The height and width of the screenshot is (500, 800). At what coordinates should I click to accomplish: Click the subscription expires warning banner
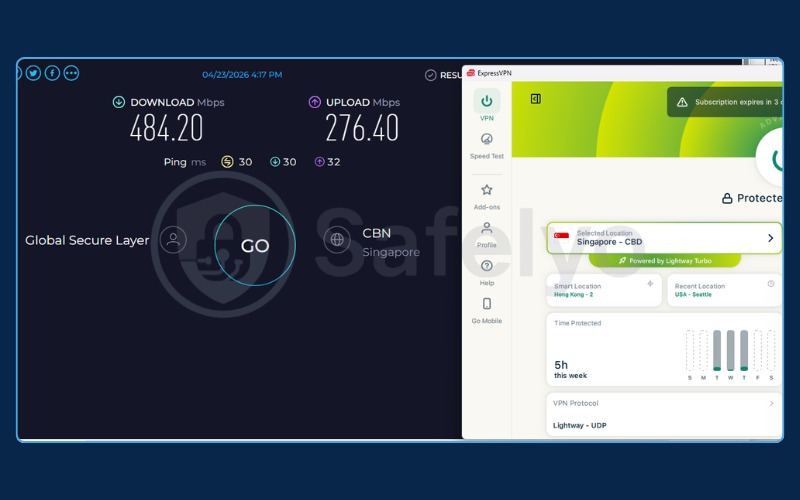click(x=724, y=102)
